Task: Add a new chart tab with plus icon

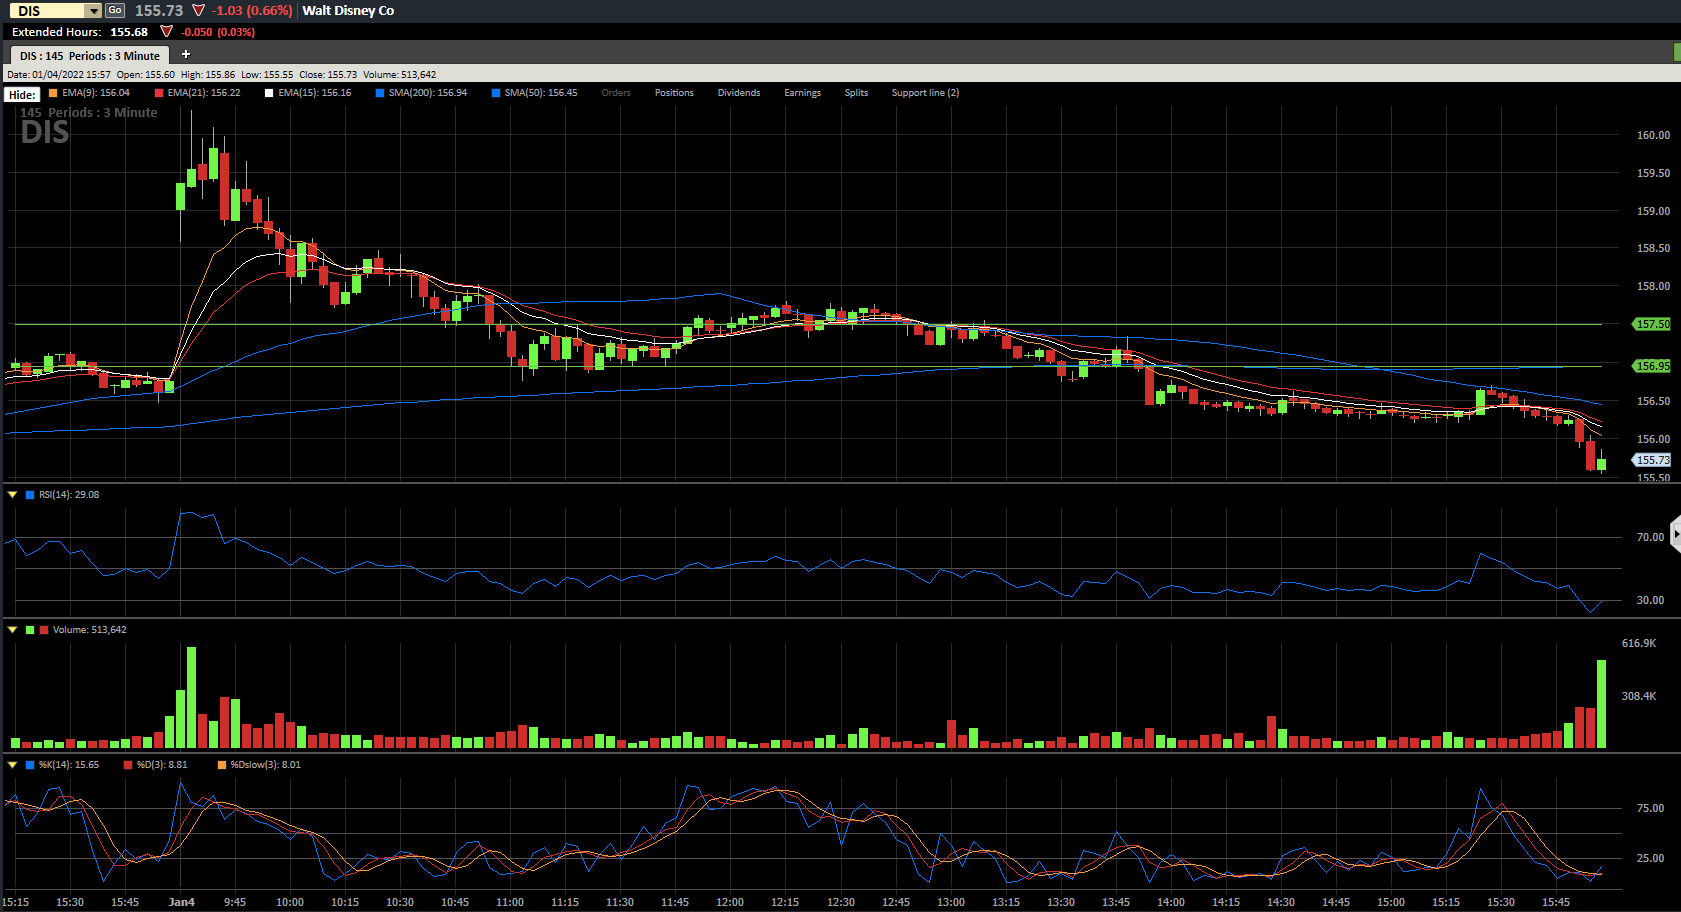Action: point(186,55)
